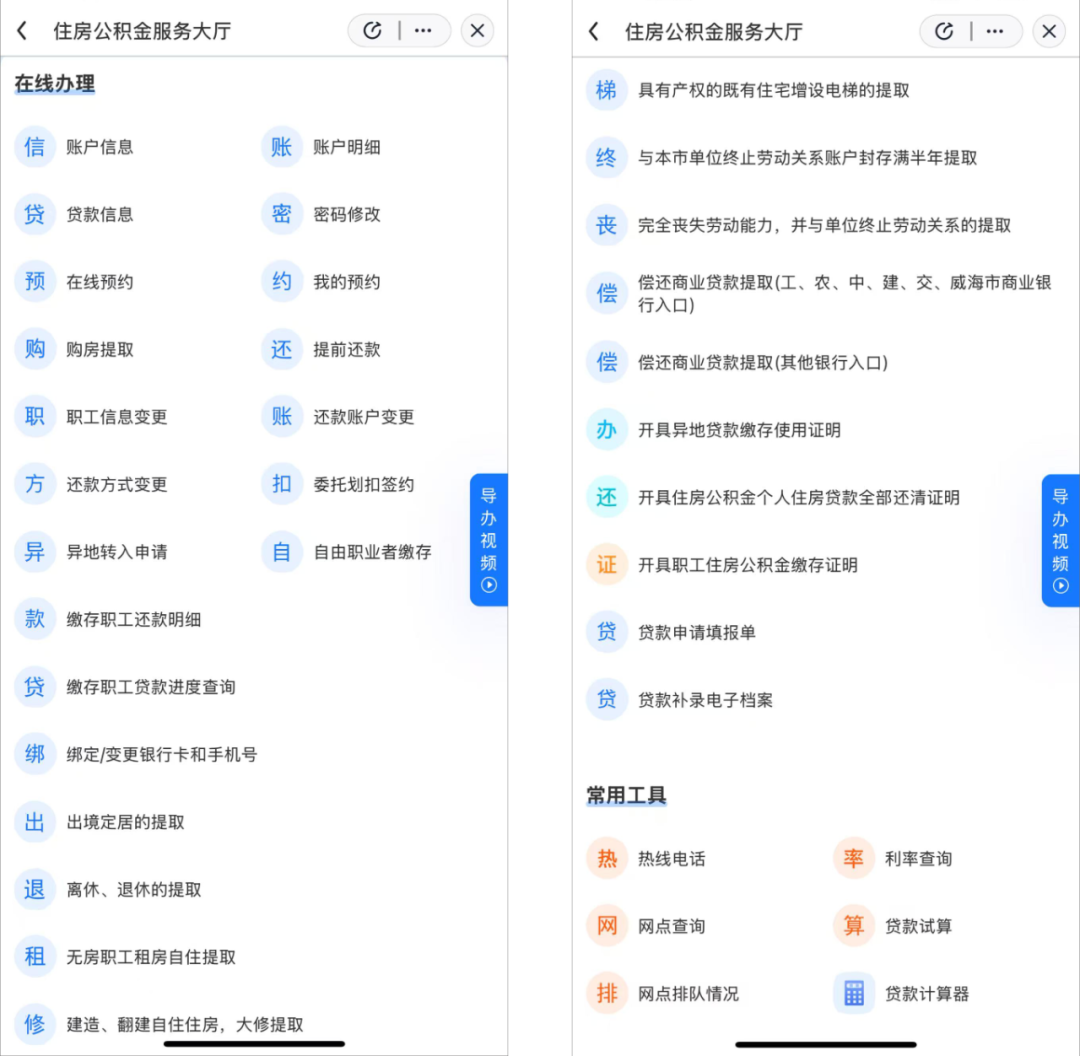Viewport: 1080px width, 1056px height.
Task: Tap the 证 orange certificate icon
Action: (x=606, y=565)
